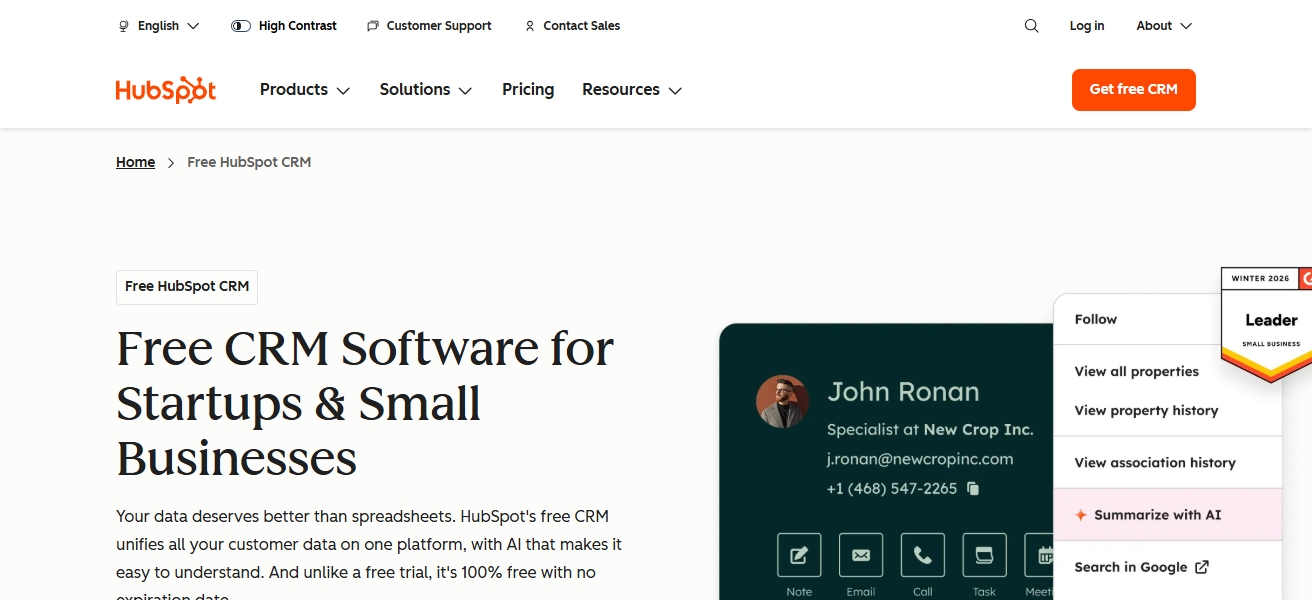Open the Meeting icon on the contact card

pyautogui.click(x=1041, y=554)
